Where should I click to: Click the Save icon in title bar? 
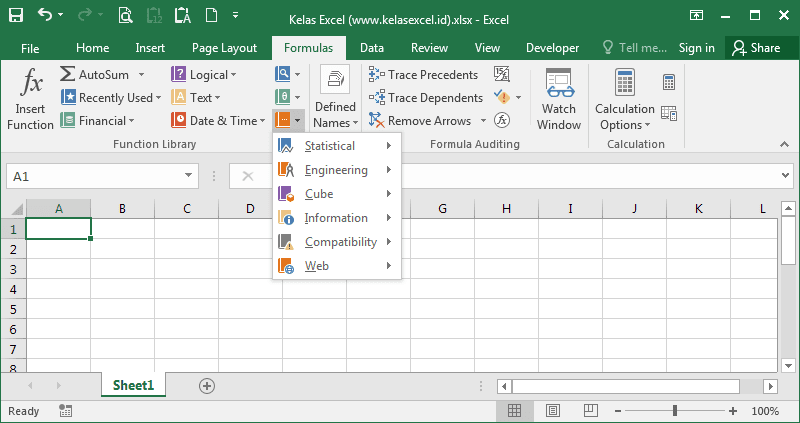click(x=16, y=15)
